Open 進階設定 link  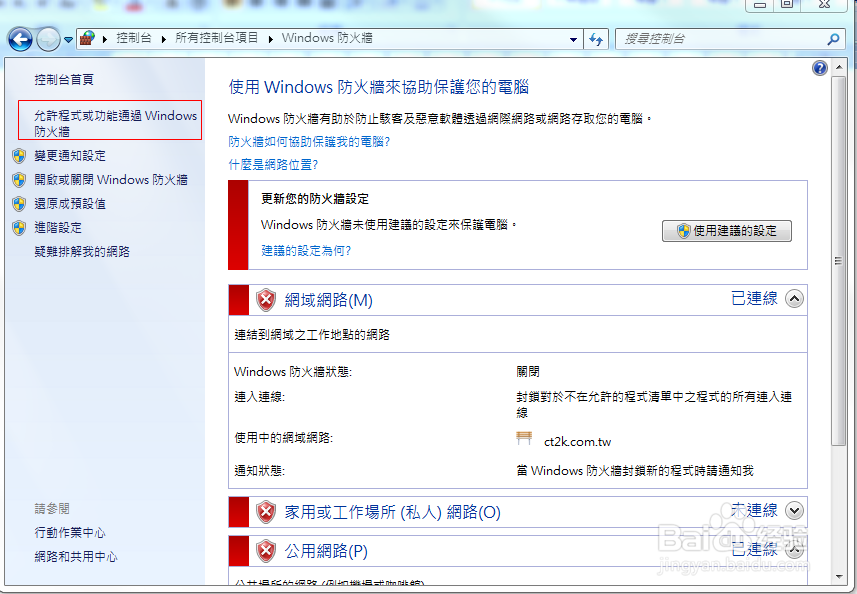(58, 228)
